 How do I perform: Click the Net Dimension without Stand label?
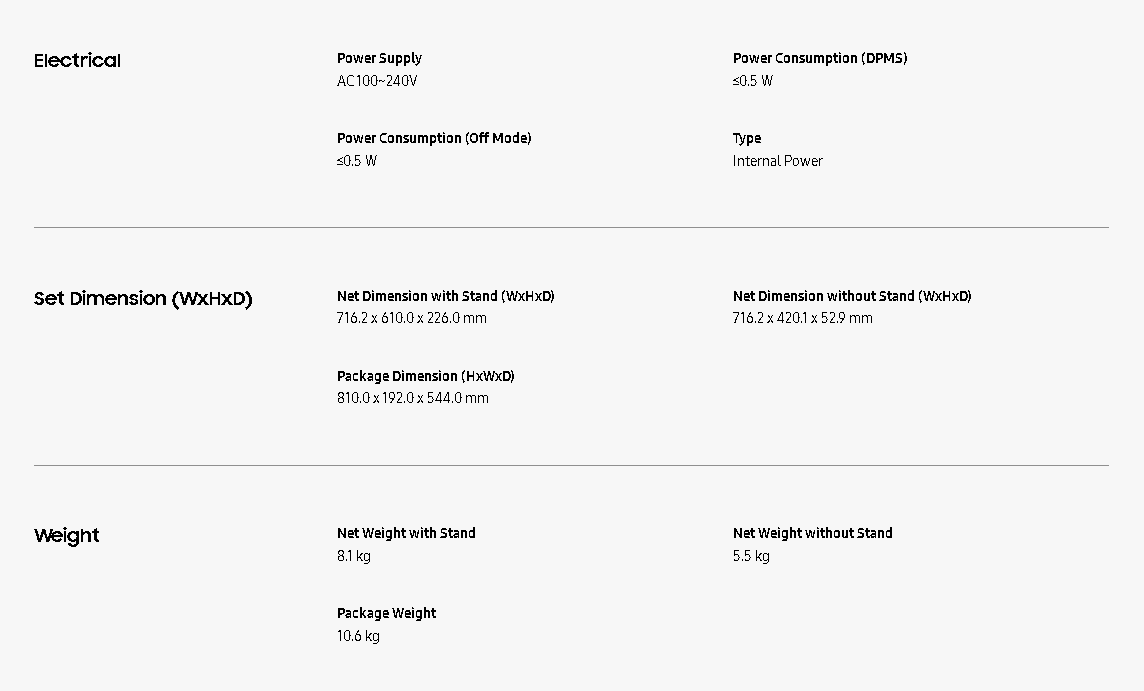[851, 296]
